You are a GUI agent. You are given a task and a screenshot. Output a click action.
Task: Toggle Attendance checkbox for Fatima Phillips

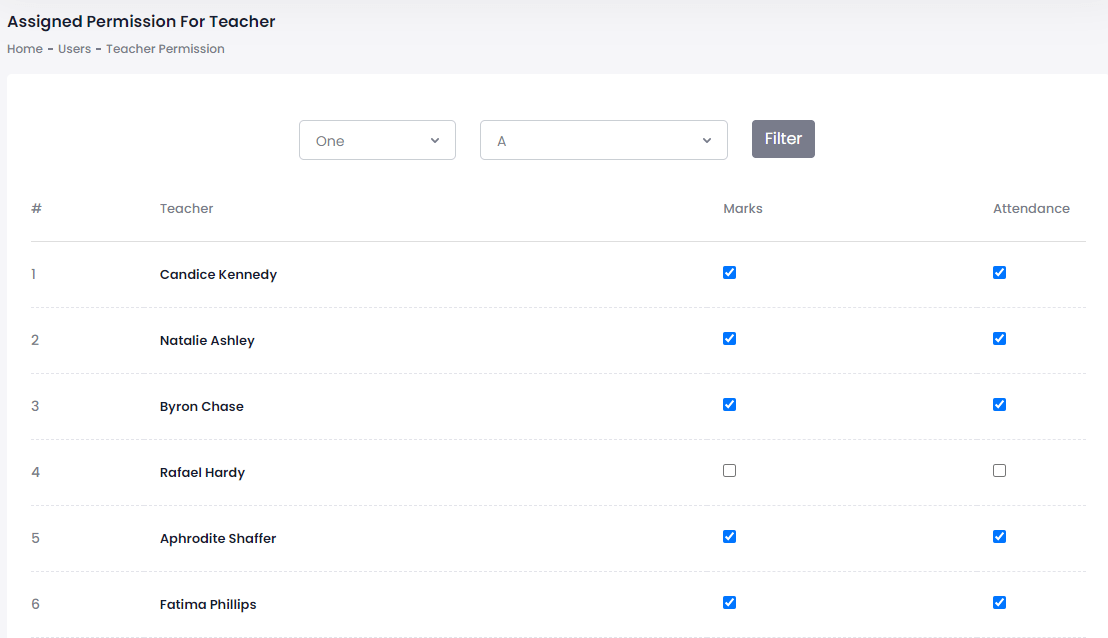pyautogui.click(x=999, y=603)
